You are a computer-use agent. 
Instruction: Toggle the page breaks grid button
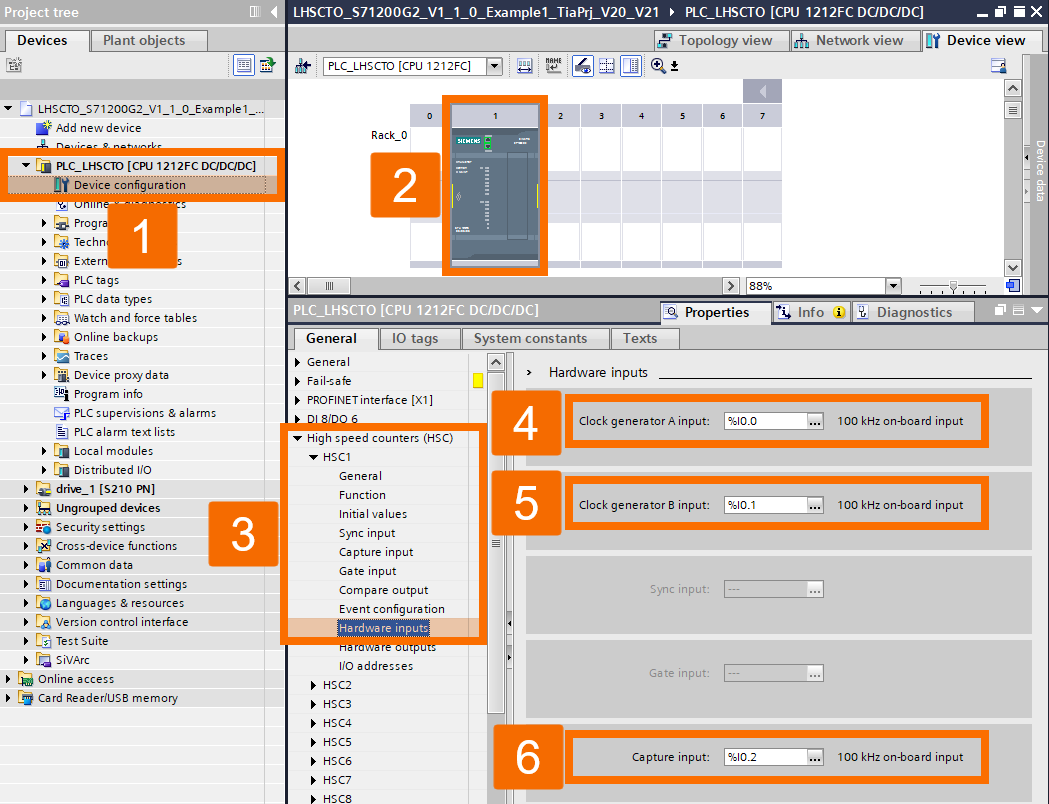click(607, 66)
